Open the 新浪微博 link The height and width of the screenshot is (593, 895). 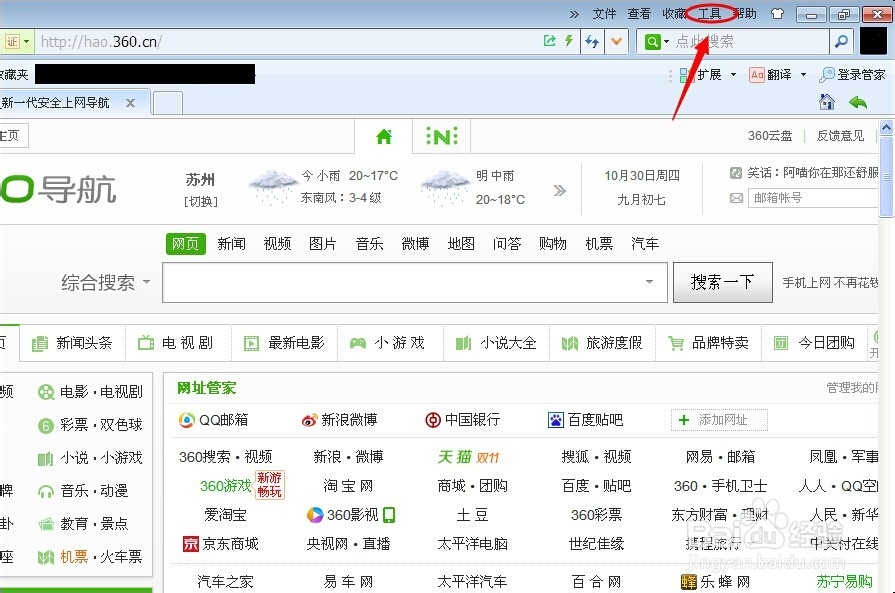pyautogui.click(x=340, y=420)
